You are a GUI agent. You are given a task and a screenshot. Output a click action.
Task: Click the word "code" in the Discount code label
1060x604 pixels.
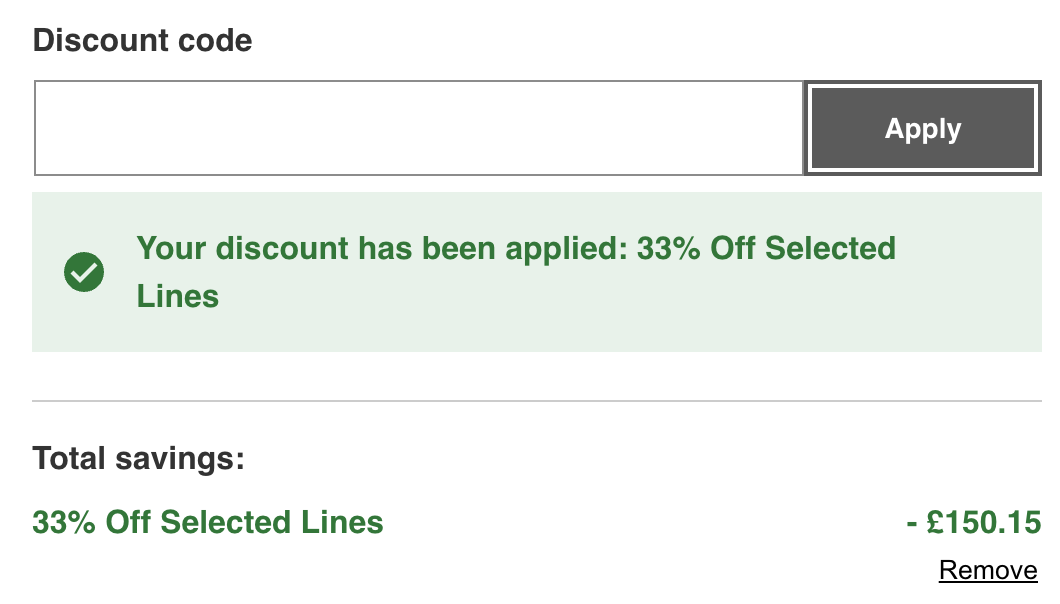[x=214, y=40]
